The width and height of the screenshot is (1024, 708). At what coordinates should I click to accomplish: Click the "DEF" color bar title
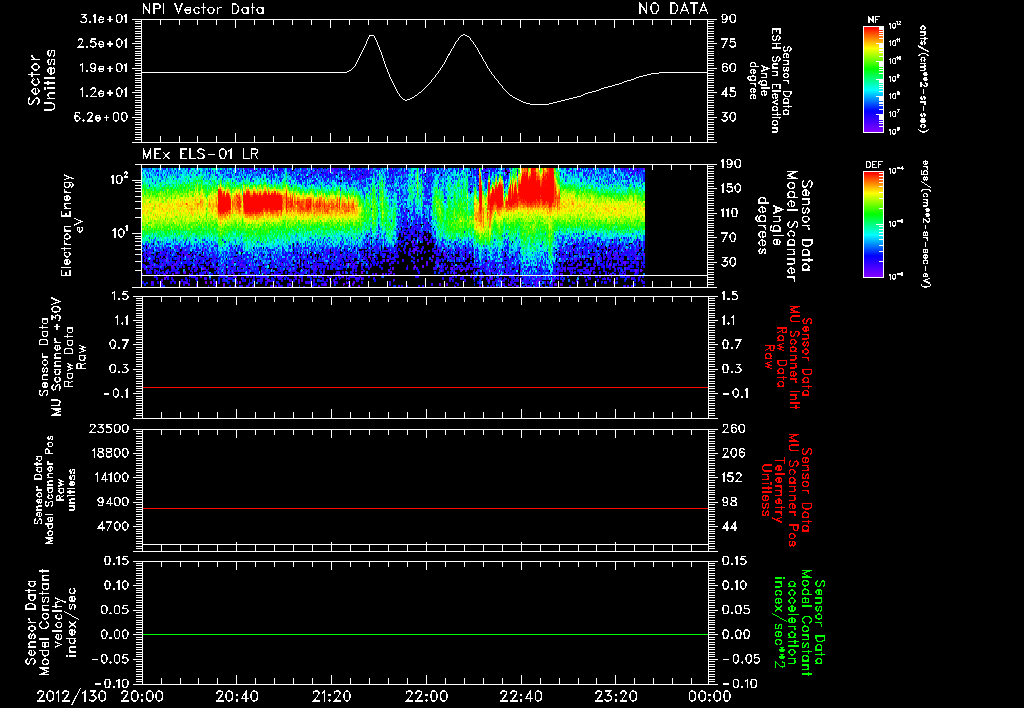[873, 165]
